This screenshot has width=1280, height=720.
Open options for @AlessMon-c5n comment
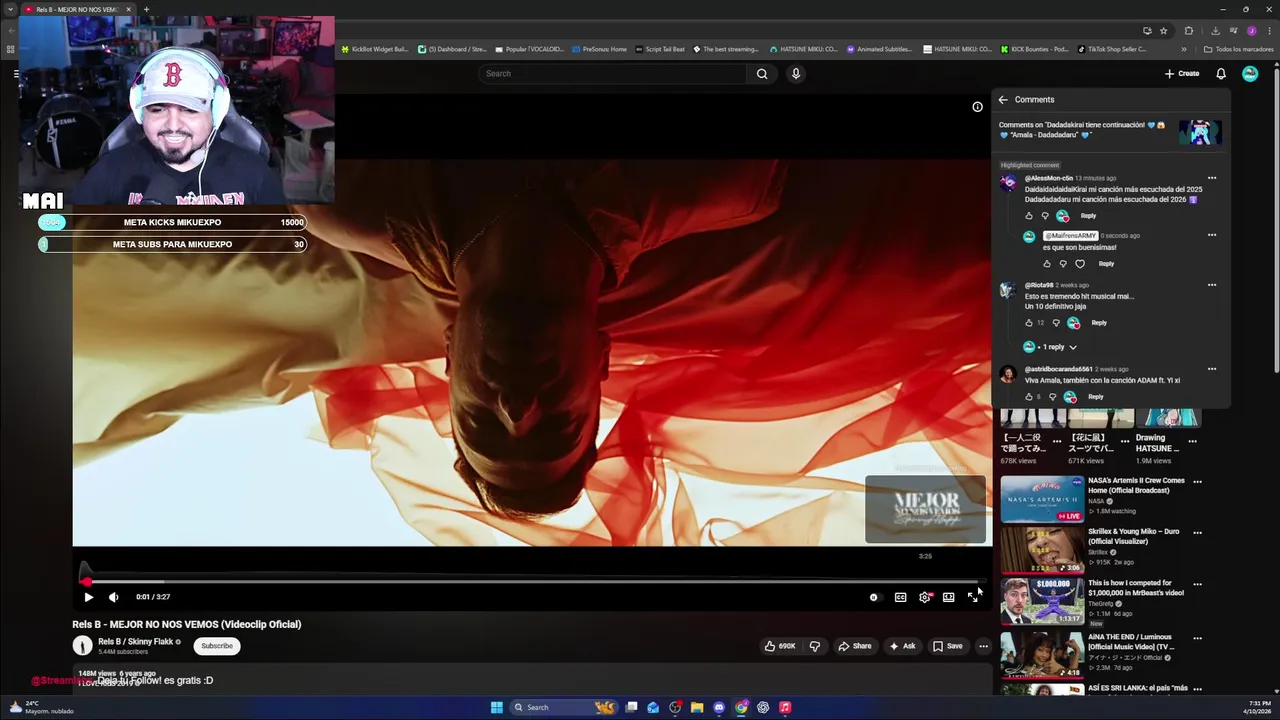1212,178
